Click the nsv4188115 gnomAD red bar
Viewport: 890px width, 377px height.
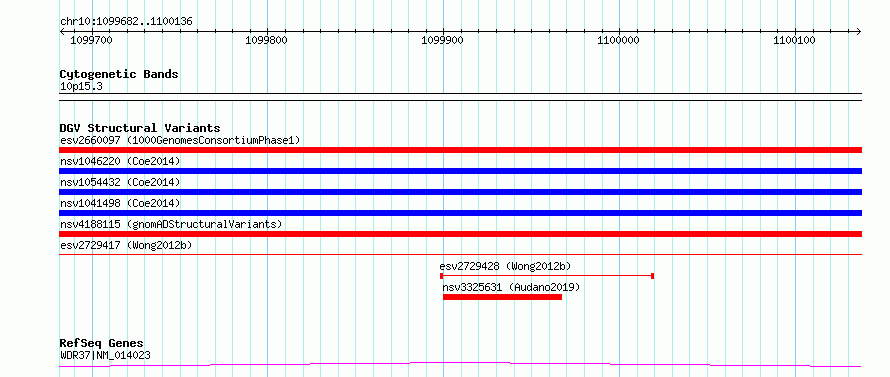pyautogui.click(x=460, y=234)
